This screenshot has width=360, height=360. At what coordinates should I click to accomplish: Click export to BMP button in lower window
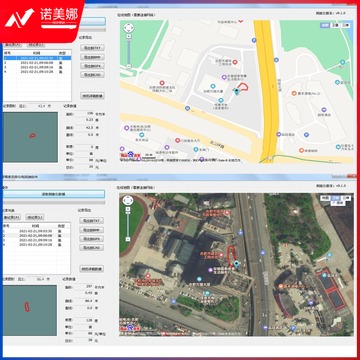tap(92, 230)
